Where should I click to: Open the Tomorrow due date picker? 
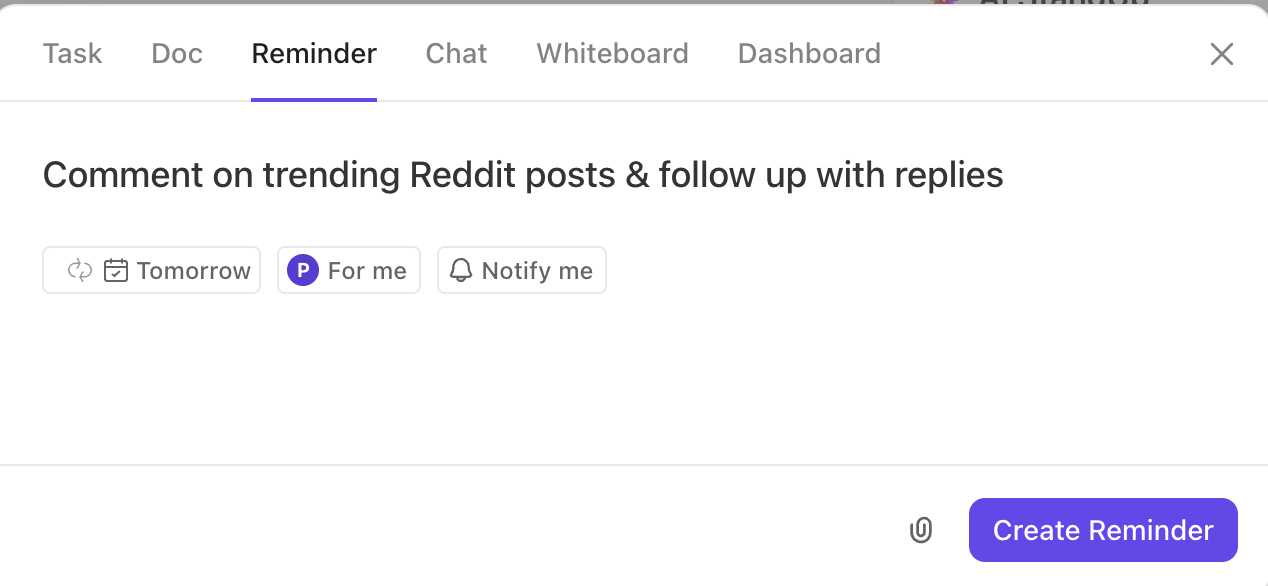pyautogui.click(x=151, y=270)
